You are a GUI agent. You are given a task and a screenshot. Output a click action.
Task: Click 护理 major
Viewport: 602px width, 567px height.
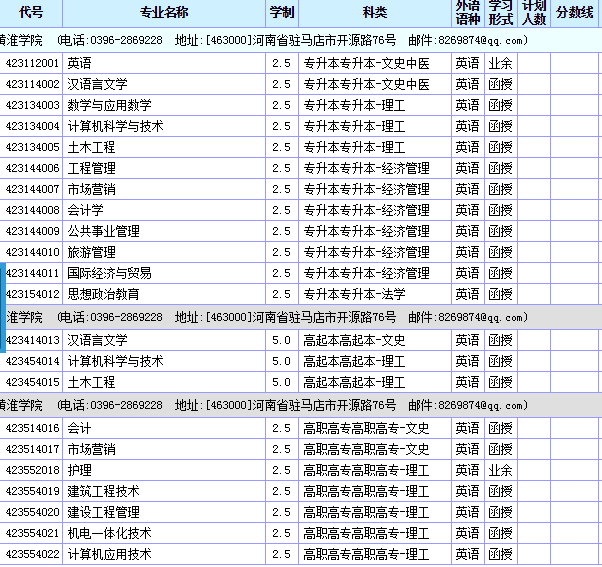click(x=79, y=470)
